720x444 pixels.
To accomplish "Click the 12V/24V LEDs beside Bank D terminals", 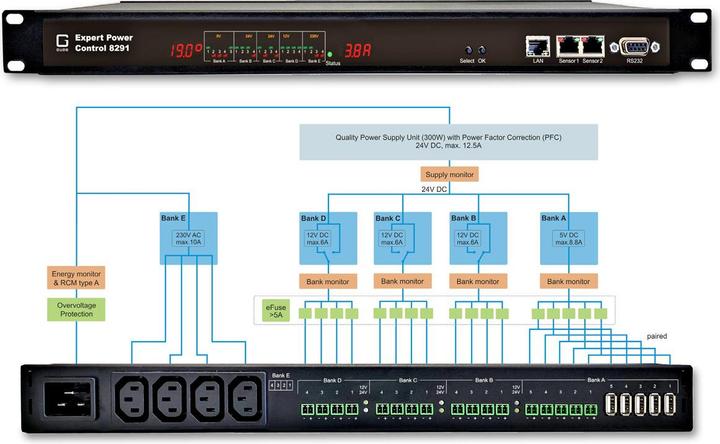I will point(366,406).
